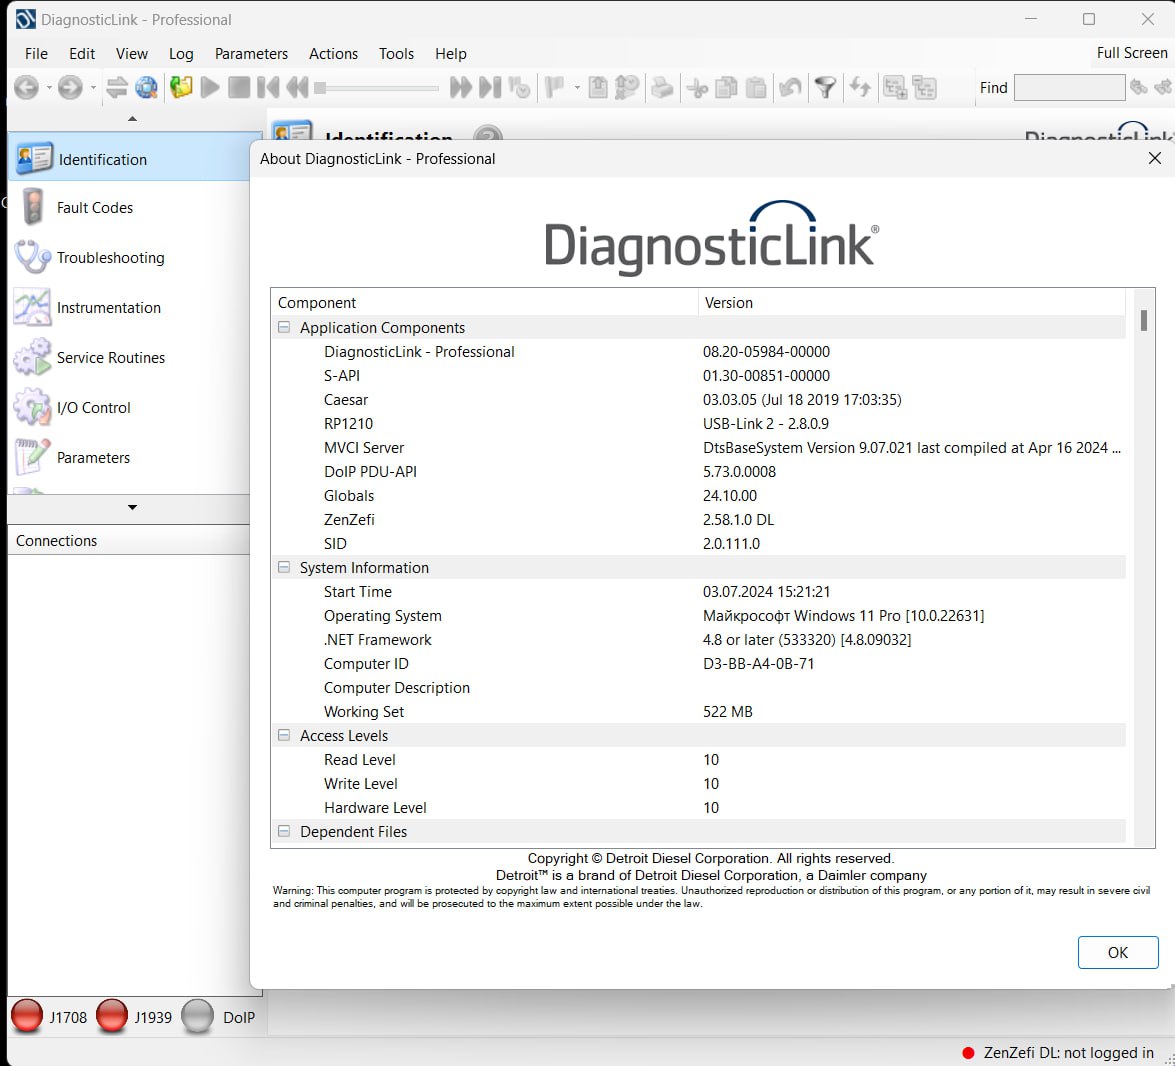Click the log Play button
Image resolution: width=1175 pixels, height=1066 pixels.
coord(211,88)
